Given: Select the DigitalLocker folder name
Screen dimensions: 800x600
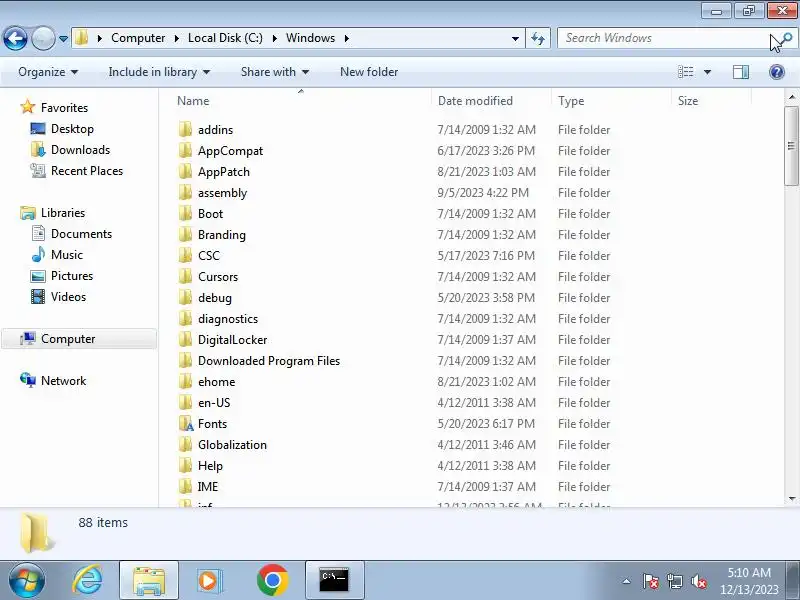Looking at the screenshot, I should coord(232,340).
